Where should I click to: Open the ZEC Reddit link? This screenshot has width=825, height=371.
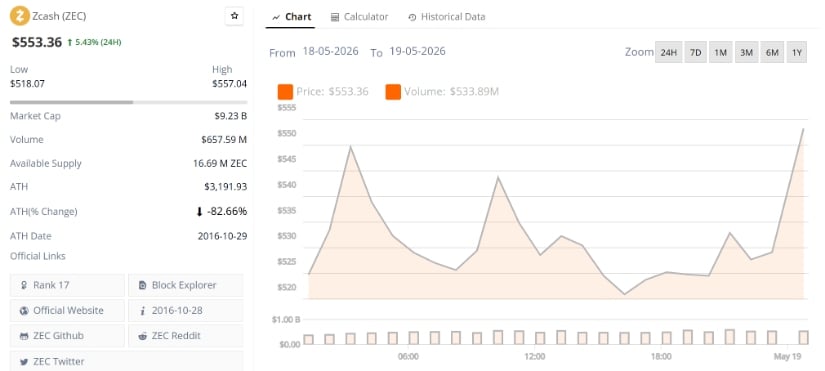(186, 336)
